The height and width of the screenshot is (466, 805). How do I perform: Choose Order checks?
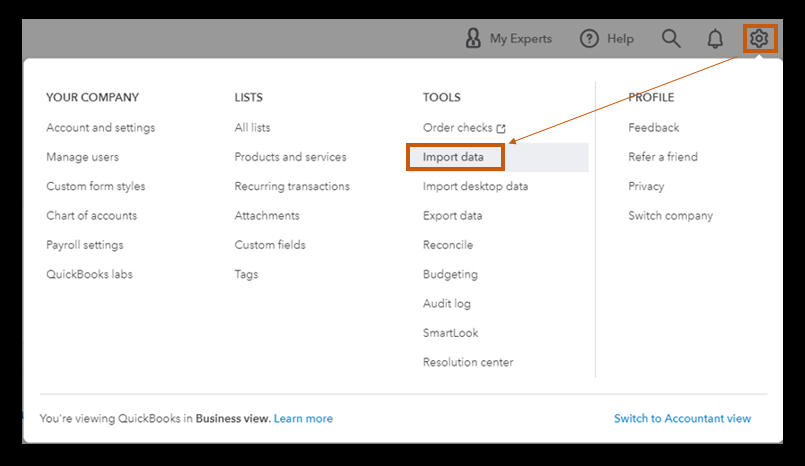point(457,127)
